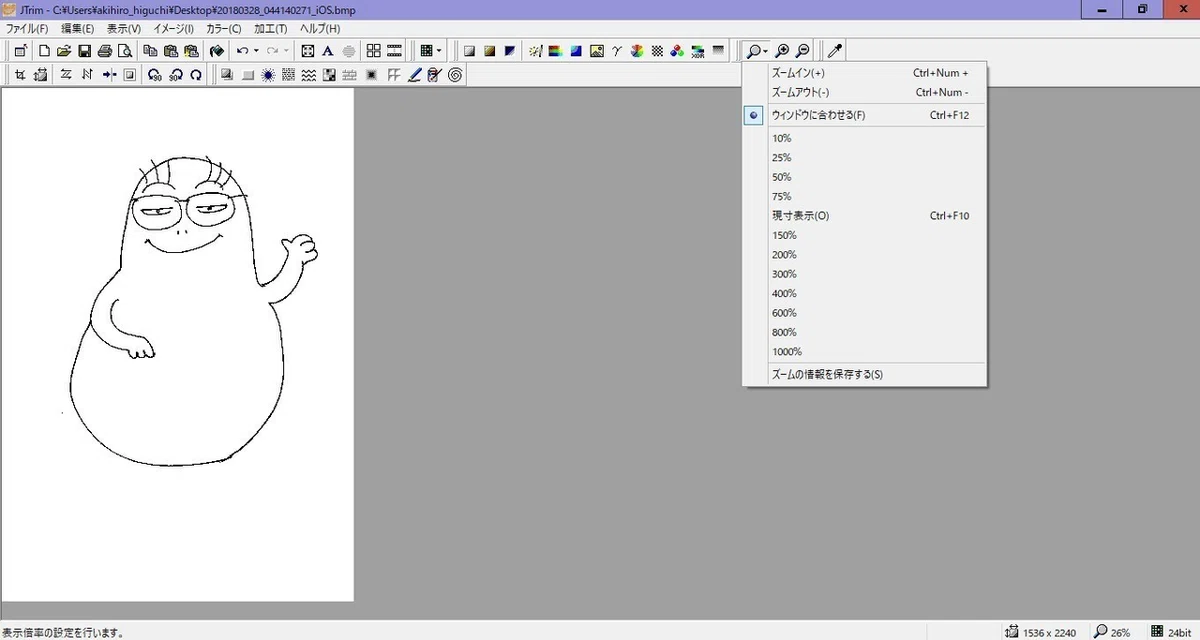1200x640 pixels.
Task: Set zoom to 600%
Action: click(864, 313)
